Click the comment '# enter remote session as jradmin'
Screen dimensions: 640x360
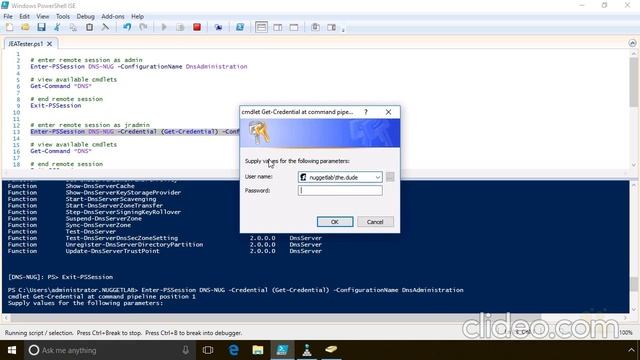click(x=90, y=125)
